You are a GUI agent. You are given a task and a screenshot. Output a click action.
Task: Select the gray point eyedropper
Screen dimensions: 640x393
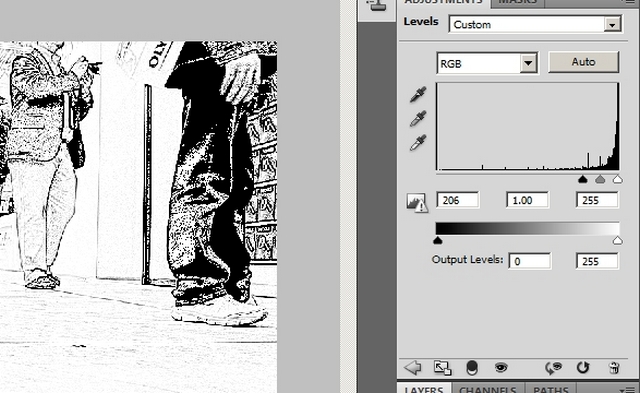(418, 119)
